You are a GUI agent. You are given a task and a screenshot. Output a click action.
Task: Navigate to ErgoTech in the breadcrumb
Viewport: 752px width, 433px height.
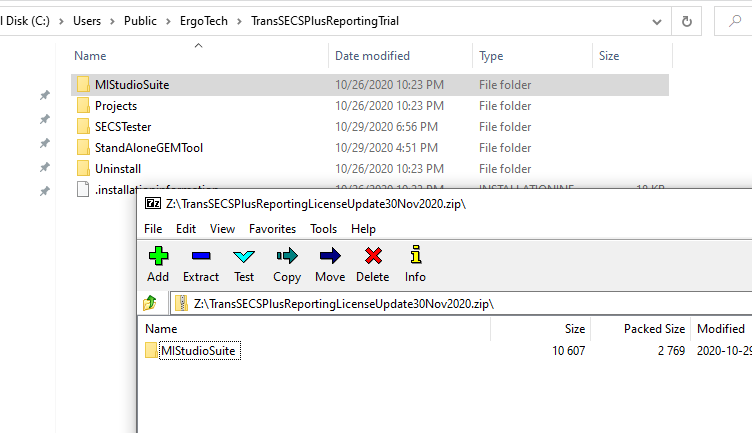tap(204, 21)
